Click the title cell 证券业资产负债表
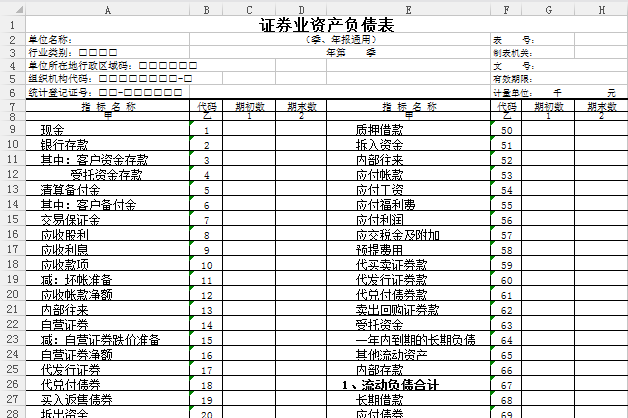The width and height of the screenshot is (628, 418). 327,24
